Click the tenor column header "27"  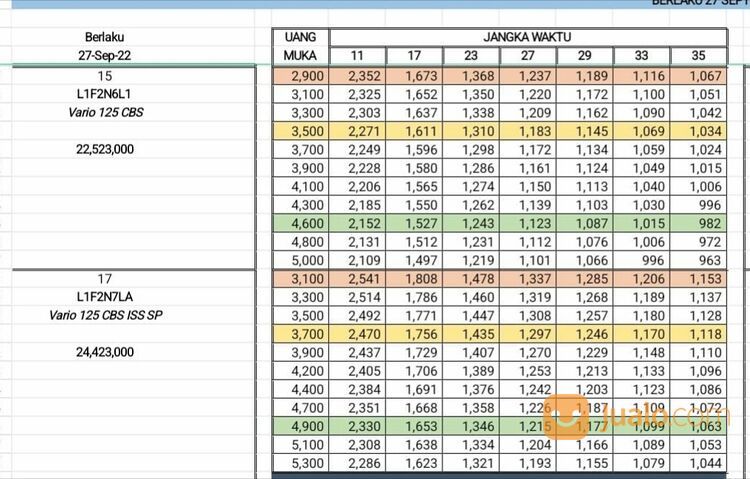pos(528,56)
